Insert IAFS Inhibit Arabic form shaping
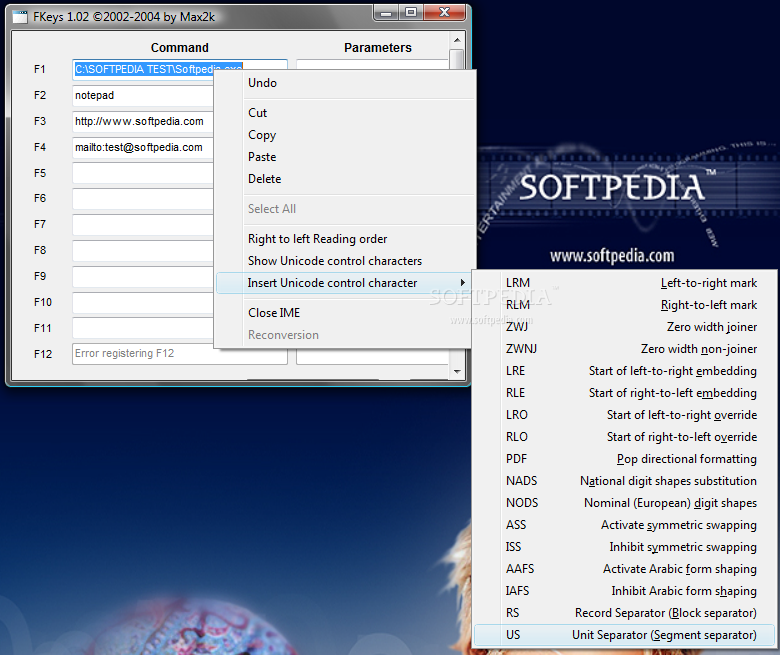780x655 pixels. (x=625, y=591)
